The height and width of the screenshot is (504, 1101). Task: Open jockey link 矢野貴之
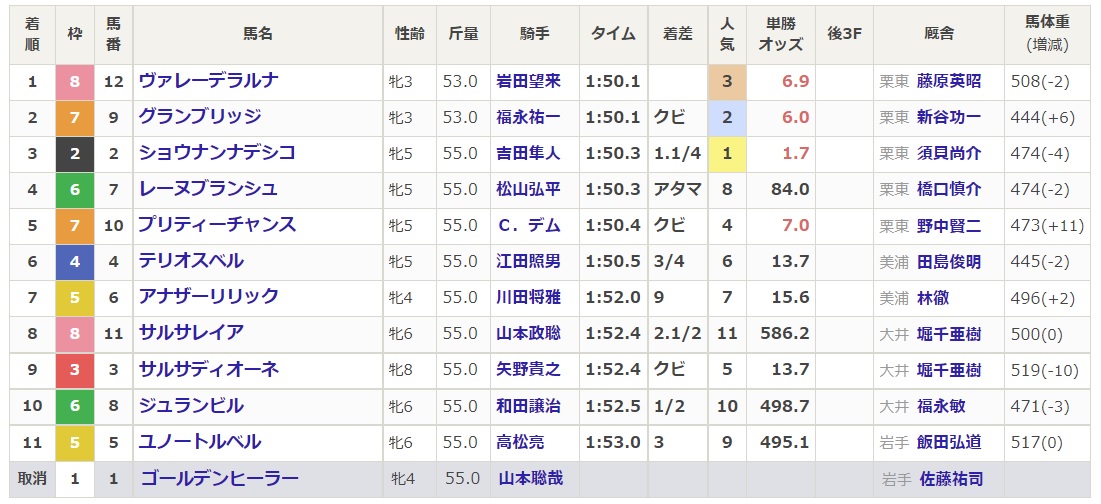pyautogui.click(x=529, y=369)
